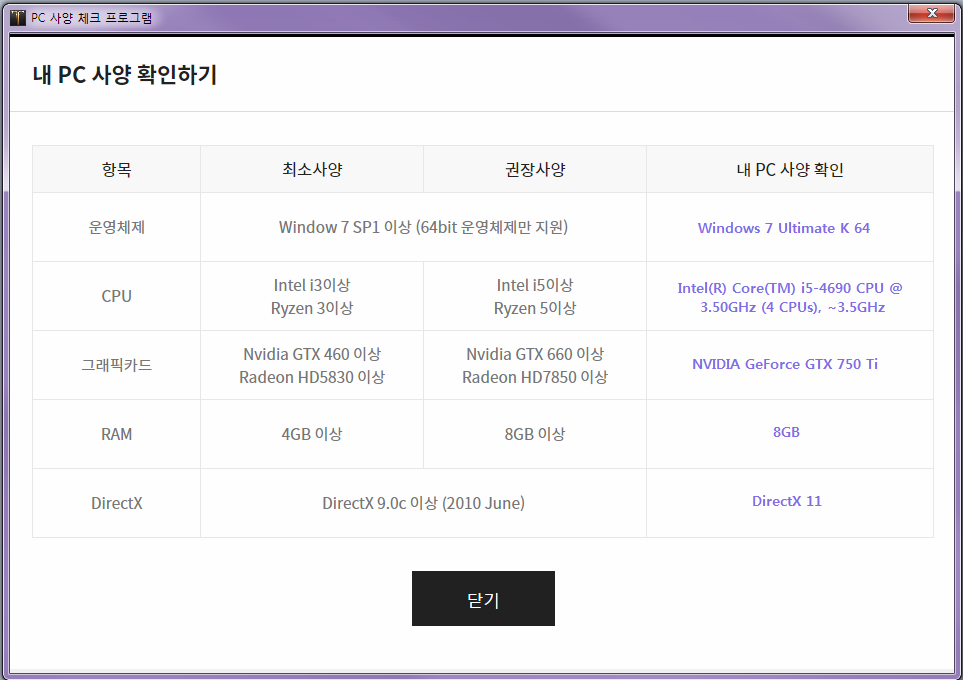This screenshot has width=963, height=680.
Task: Click the 그래픽카드 row label
Action: 116,365
